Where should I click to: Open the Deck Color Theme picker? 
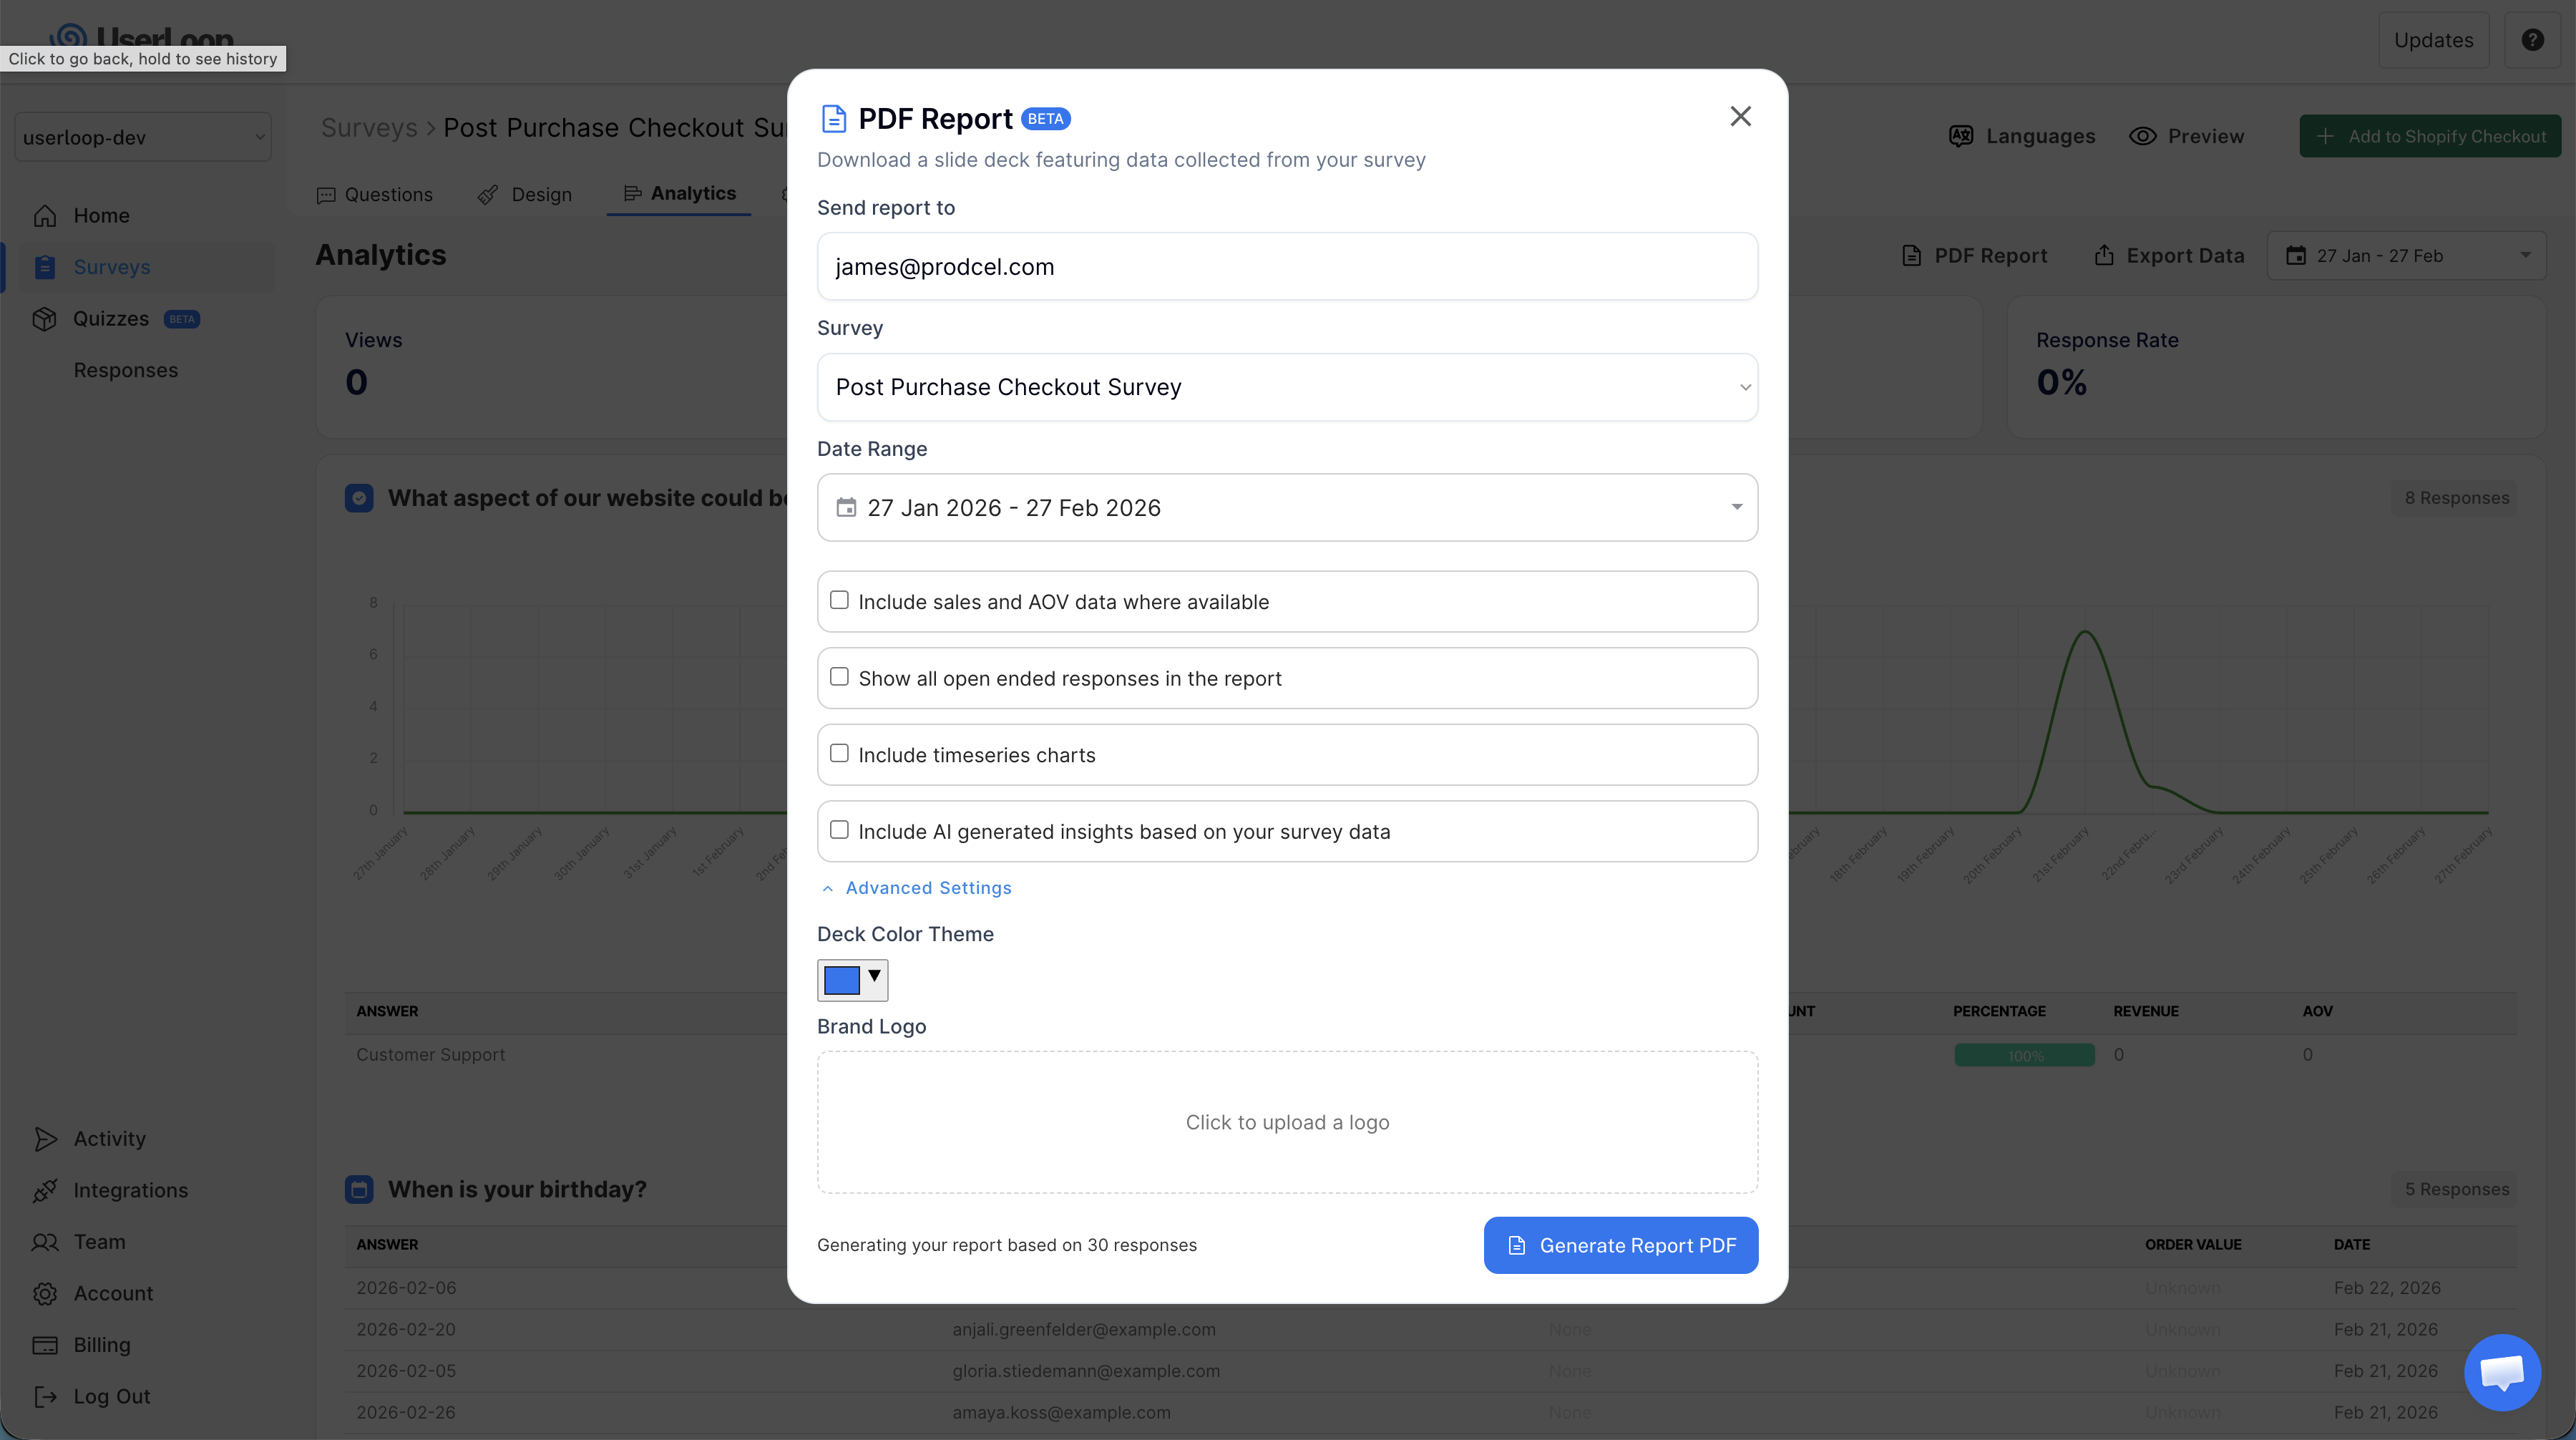click(852, 980)
